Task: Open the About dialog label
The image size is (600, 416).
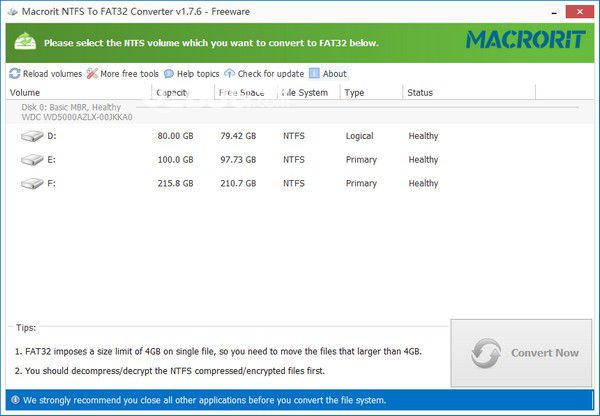Action: (334, 74)
